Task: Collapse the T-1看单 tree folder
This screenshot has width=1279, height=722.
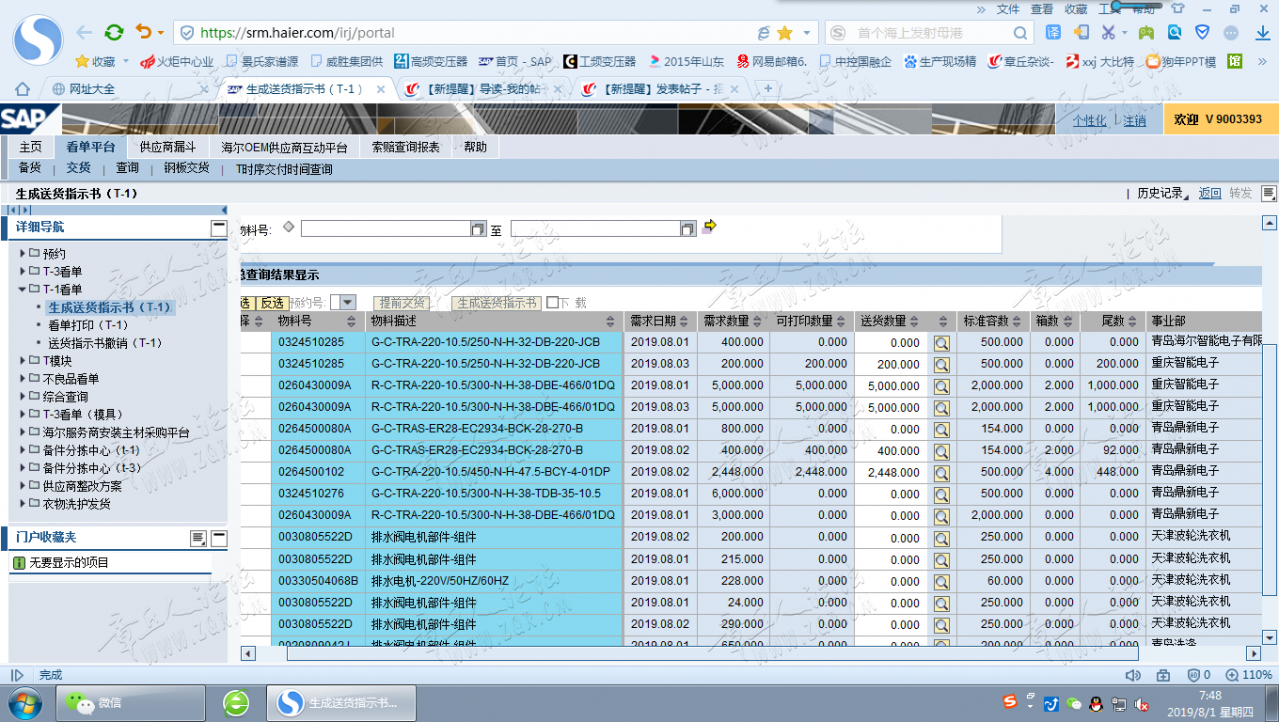Action: 23,289
